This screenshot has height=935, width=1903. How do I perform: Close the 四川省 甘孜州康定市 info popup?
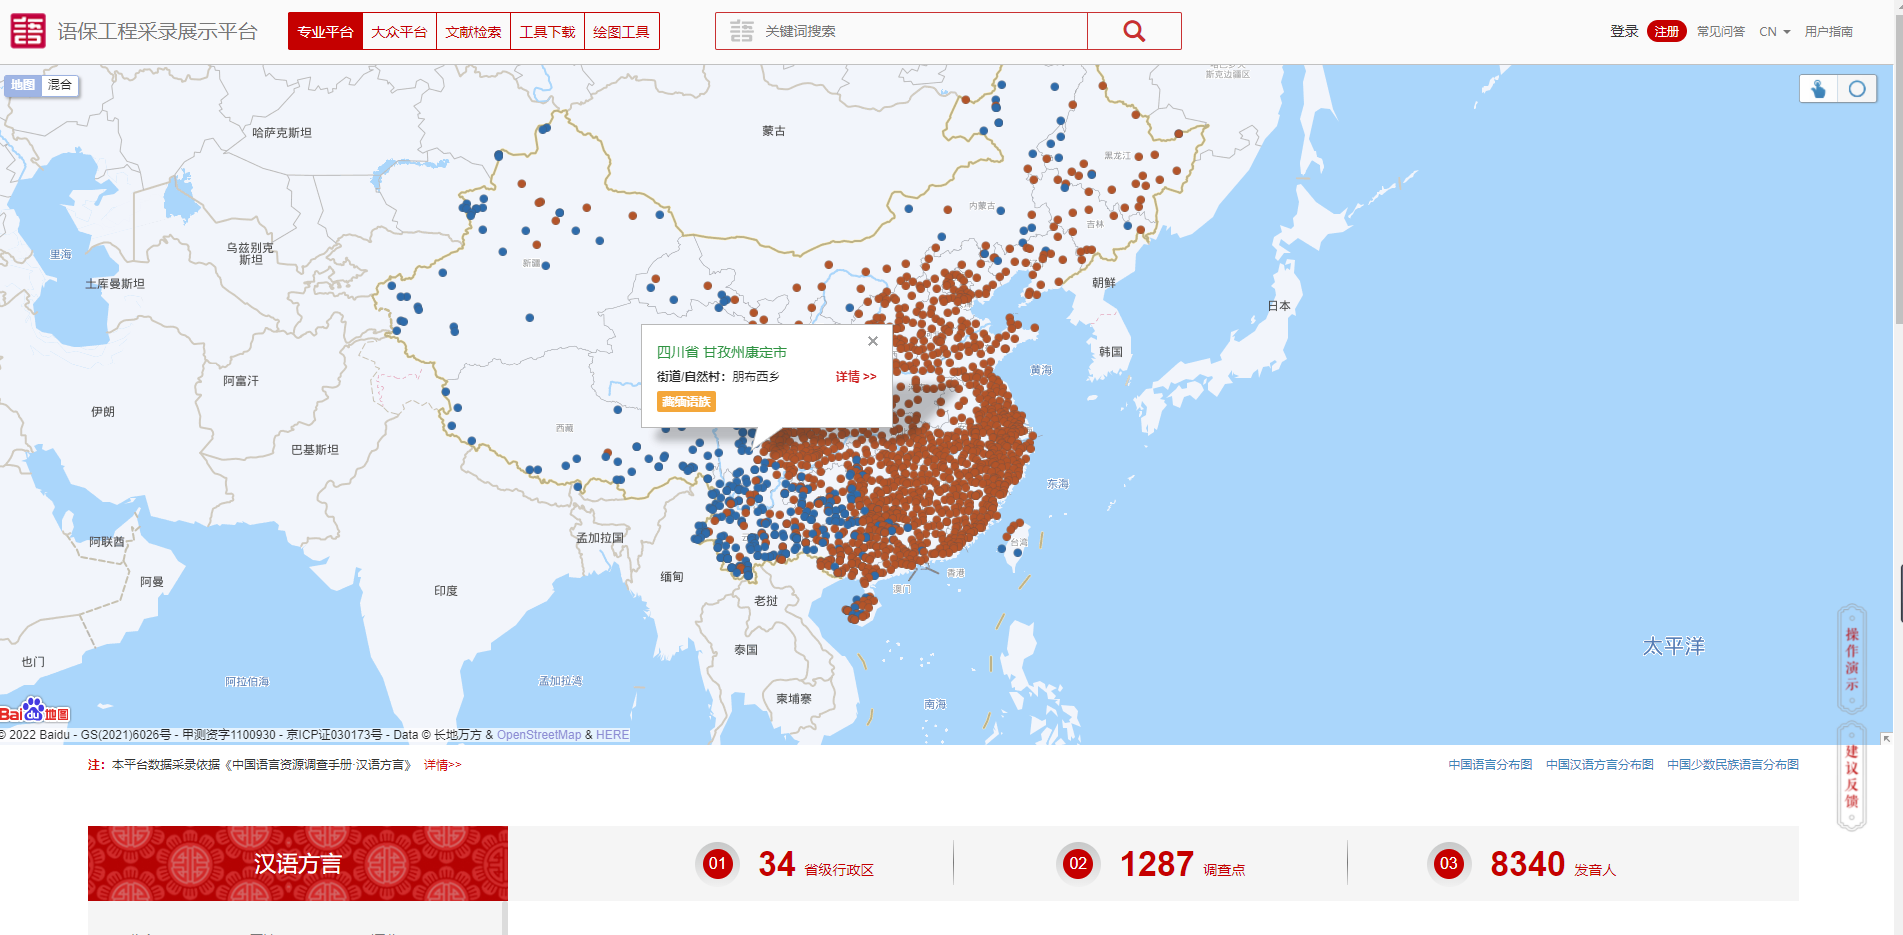[873, 341]
